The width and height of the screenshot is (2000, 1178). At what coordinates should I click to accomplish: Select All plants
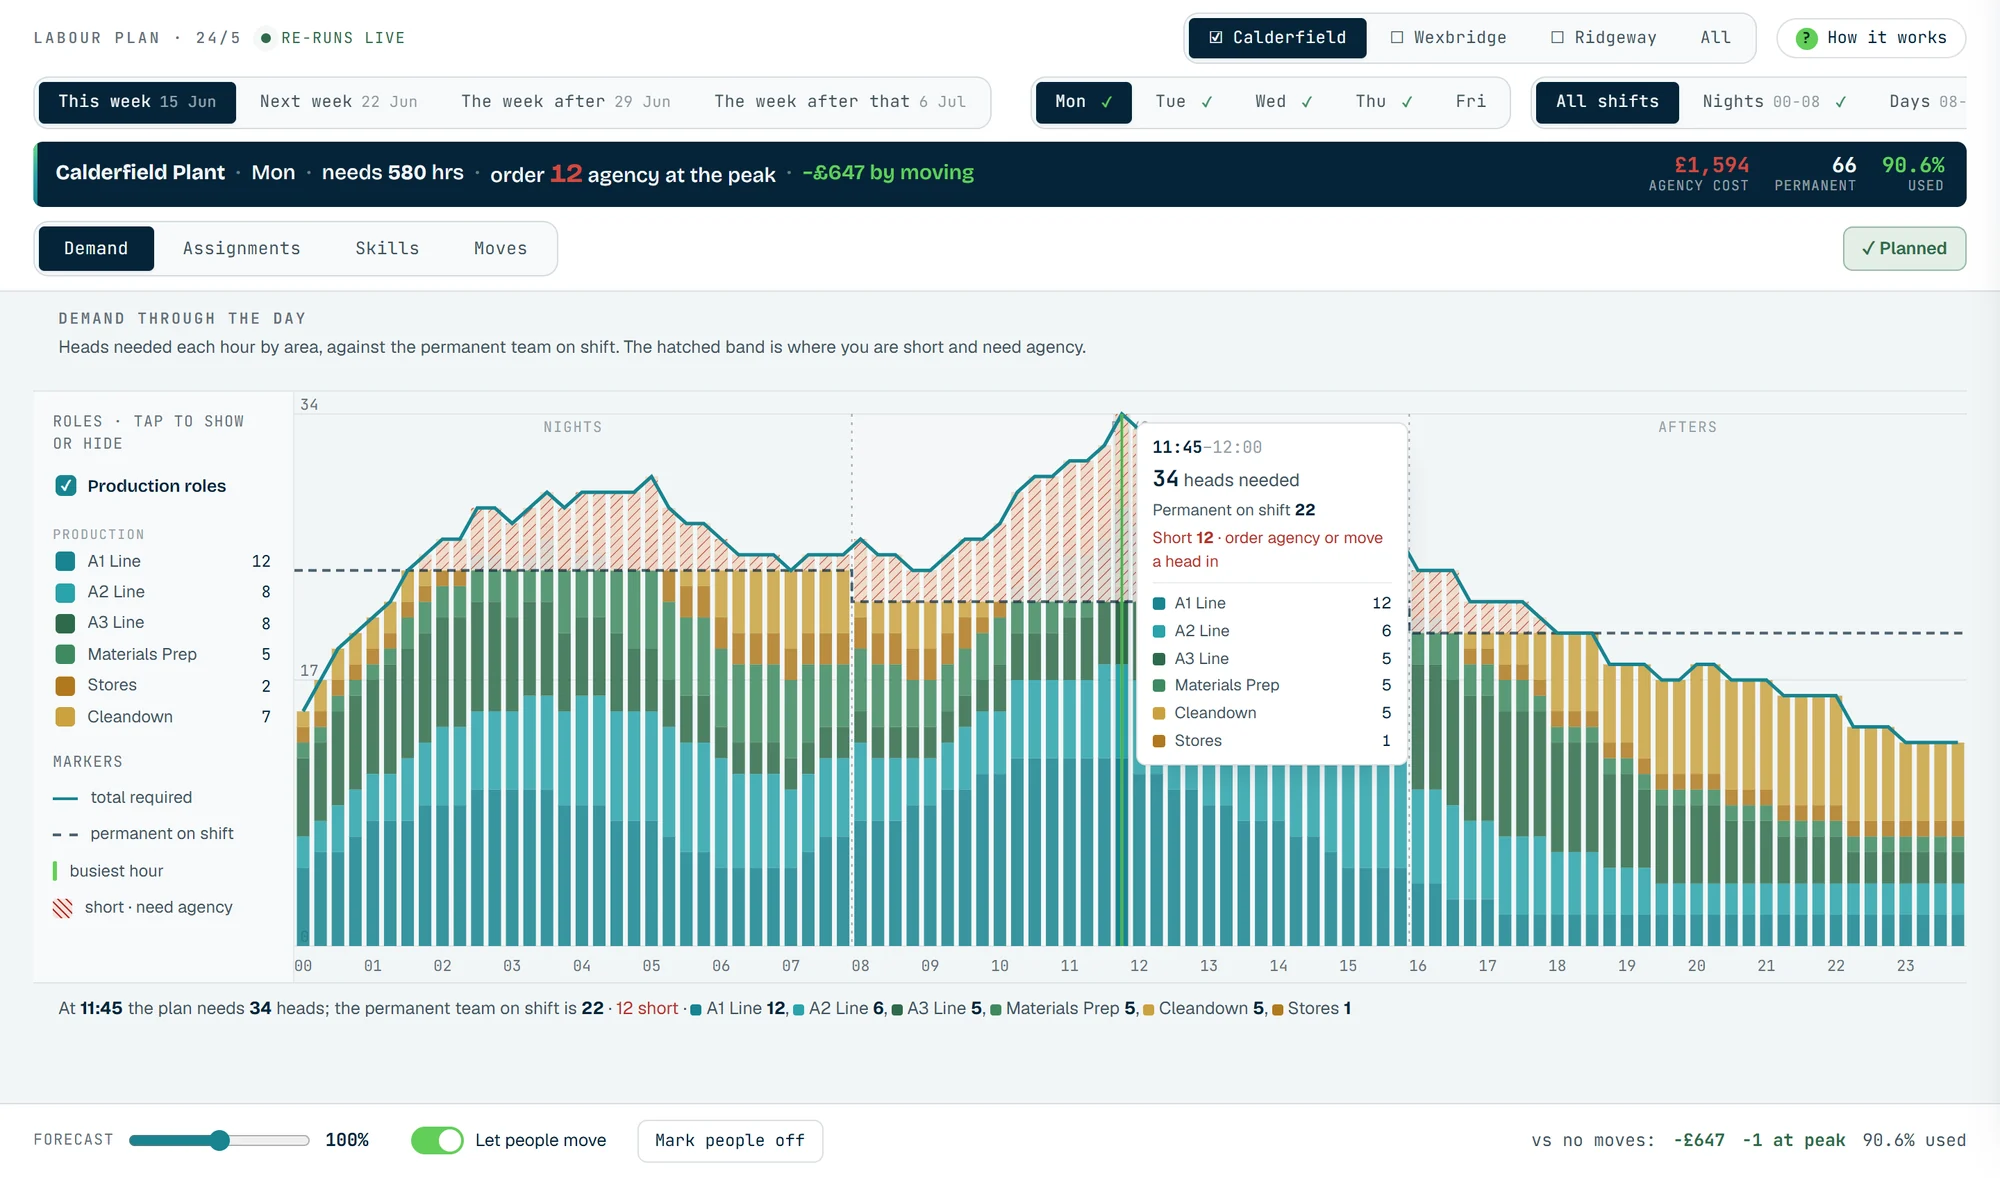pyautogui.click(x=1715, y=38)
